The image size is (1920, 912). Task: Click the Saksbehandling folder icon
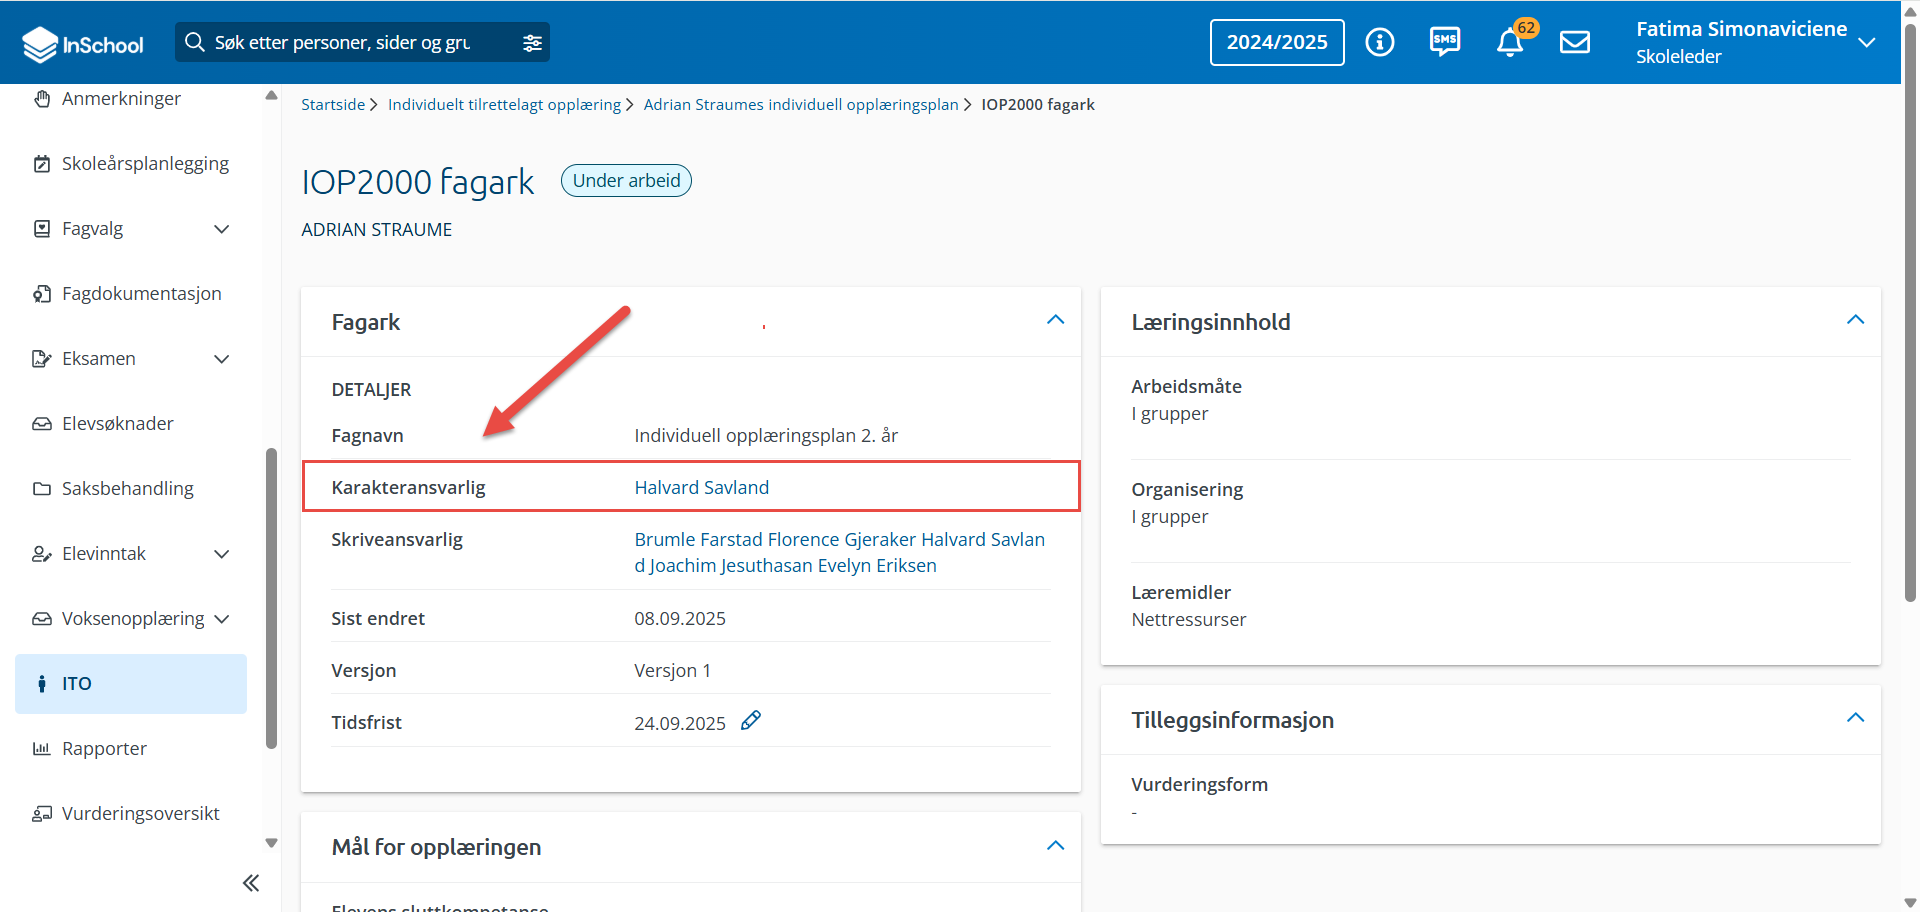(42, 488)
